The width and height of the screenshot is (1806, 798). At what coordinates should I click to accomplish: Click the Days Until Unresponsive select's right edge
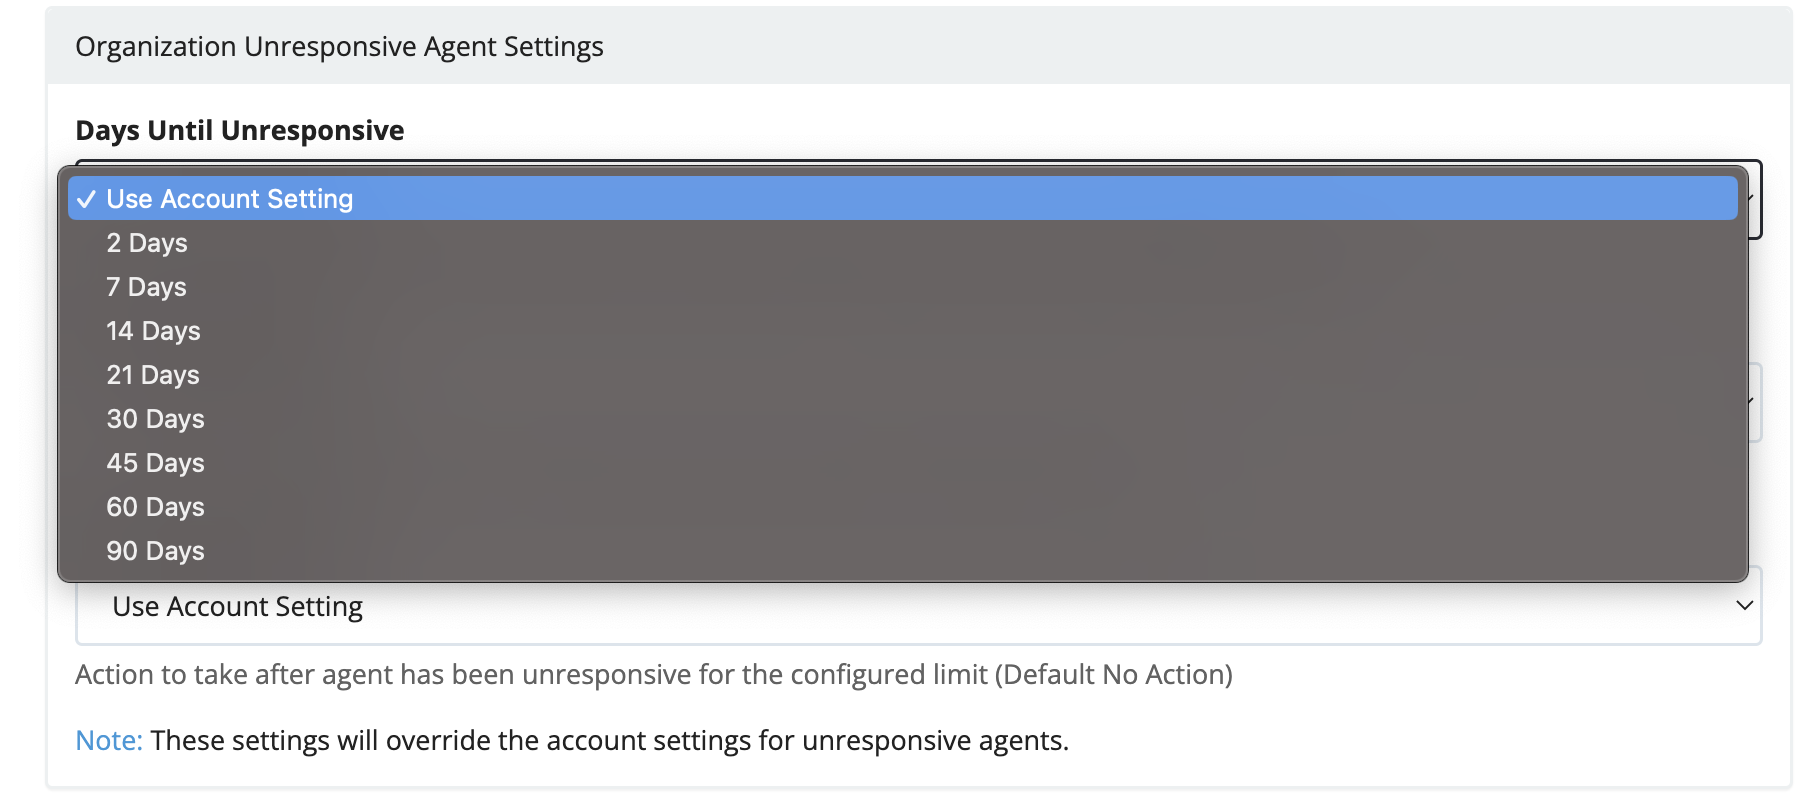(1755, 199)
